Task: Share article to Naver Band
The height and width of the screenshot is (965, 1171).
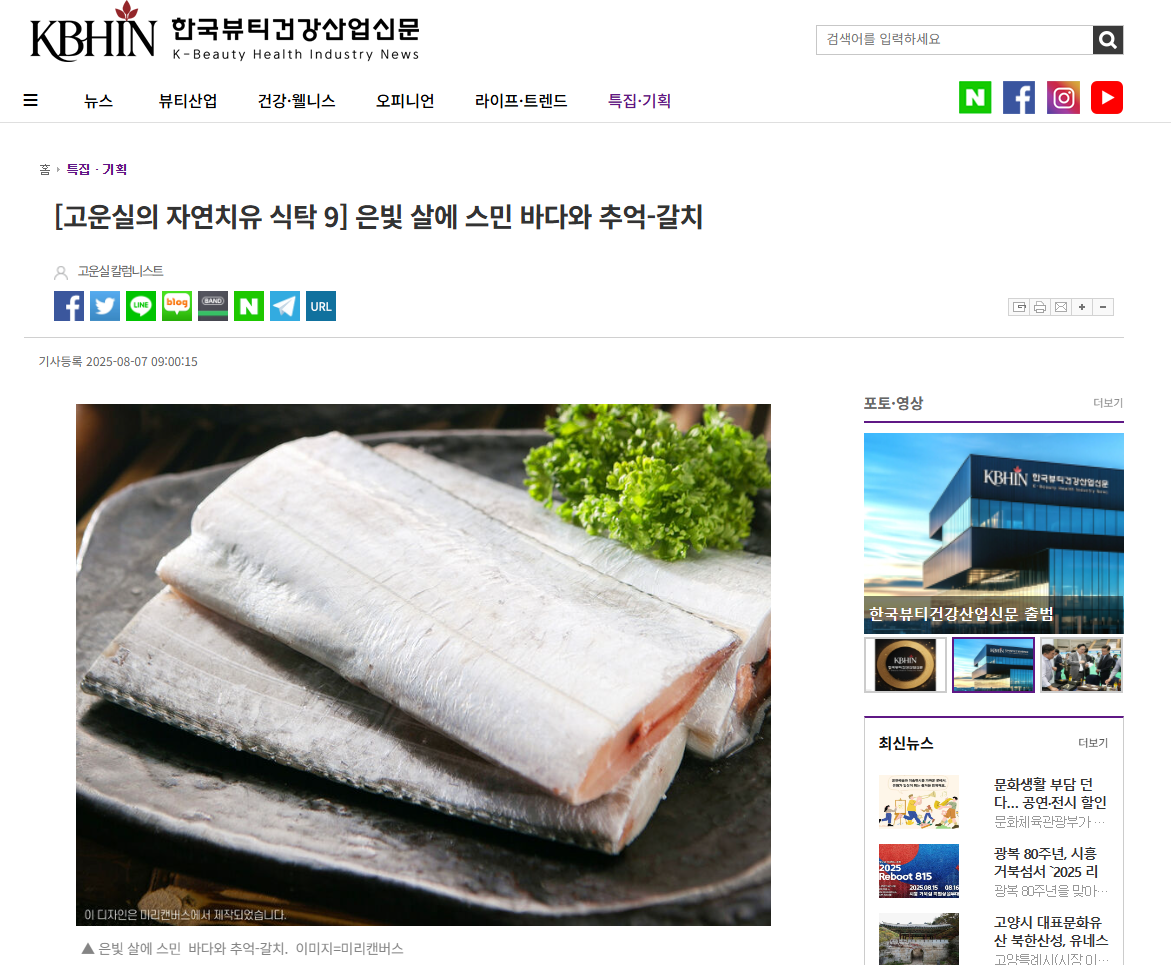Action: pos(213,306)
